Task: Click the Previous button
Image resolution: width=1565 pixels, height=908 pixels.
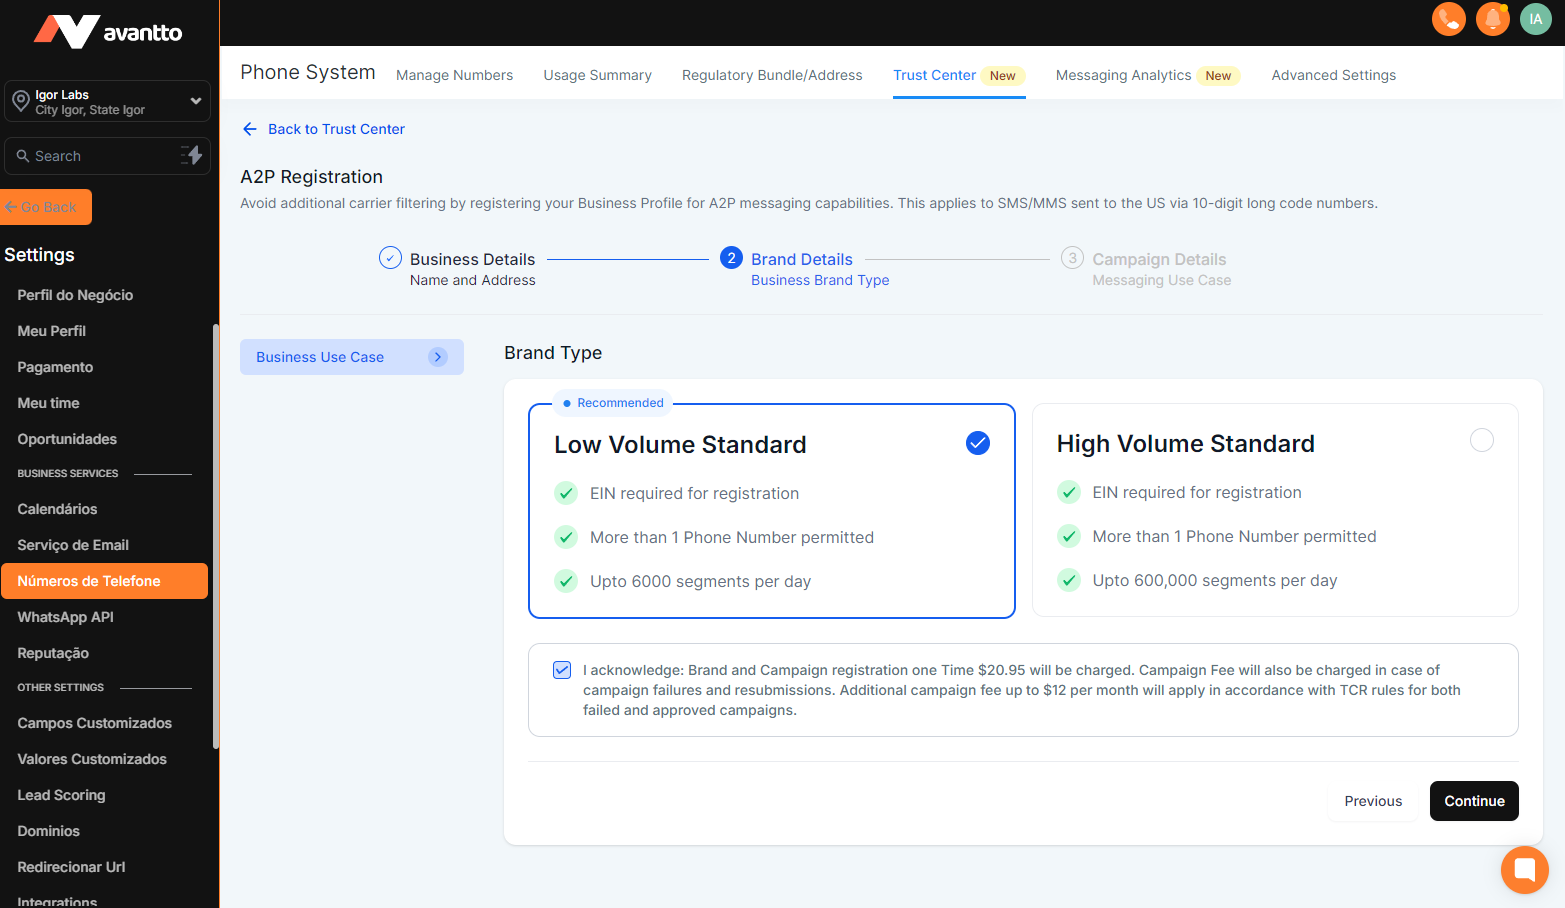Action: pos(1372,801)
